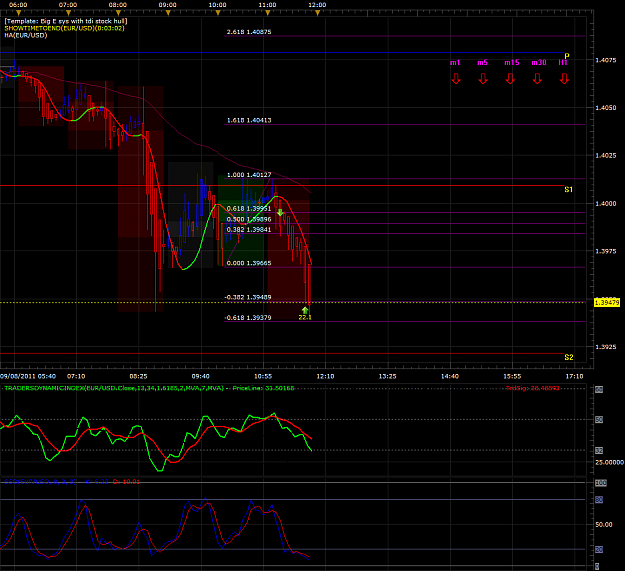Click the 25.00000 TDI scale value
This screenshot has height=571, width=625.
click(x=609, y=462)
